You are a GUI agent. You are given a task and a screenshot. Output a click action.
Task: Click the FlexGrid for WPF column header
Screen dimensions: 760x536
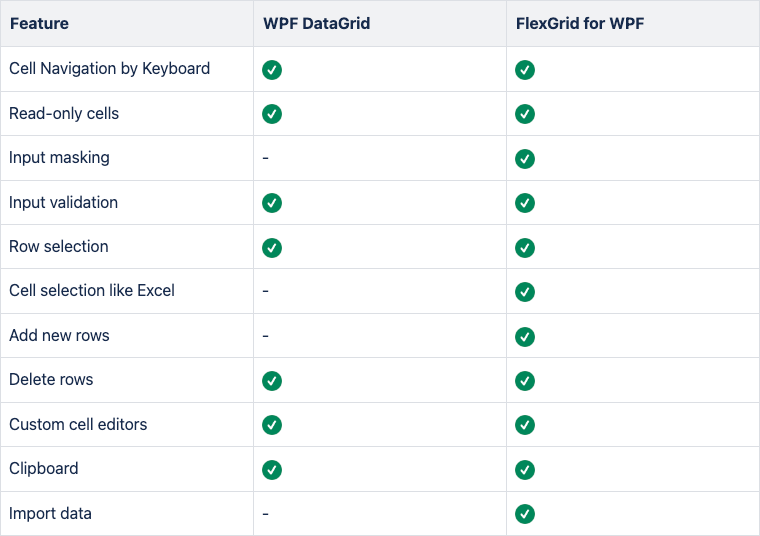pyautogui.click(x=580, y=23)
